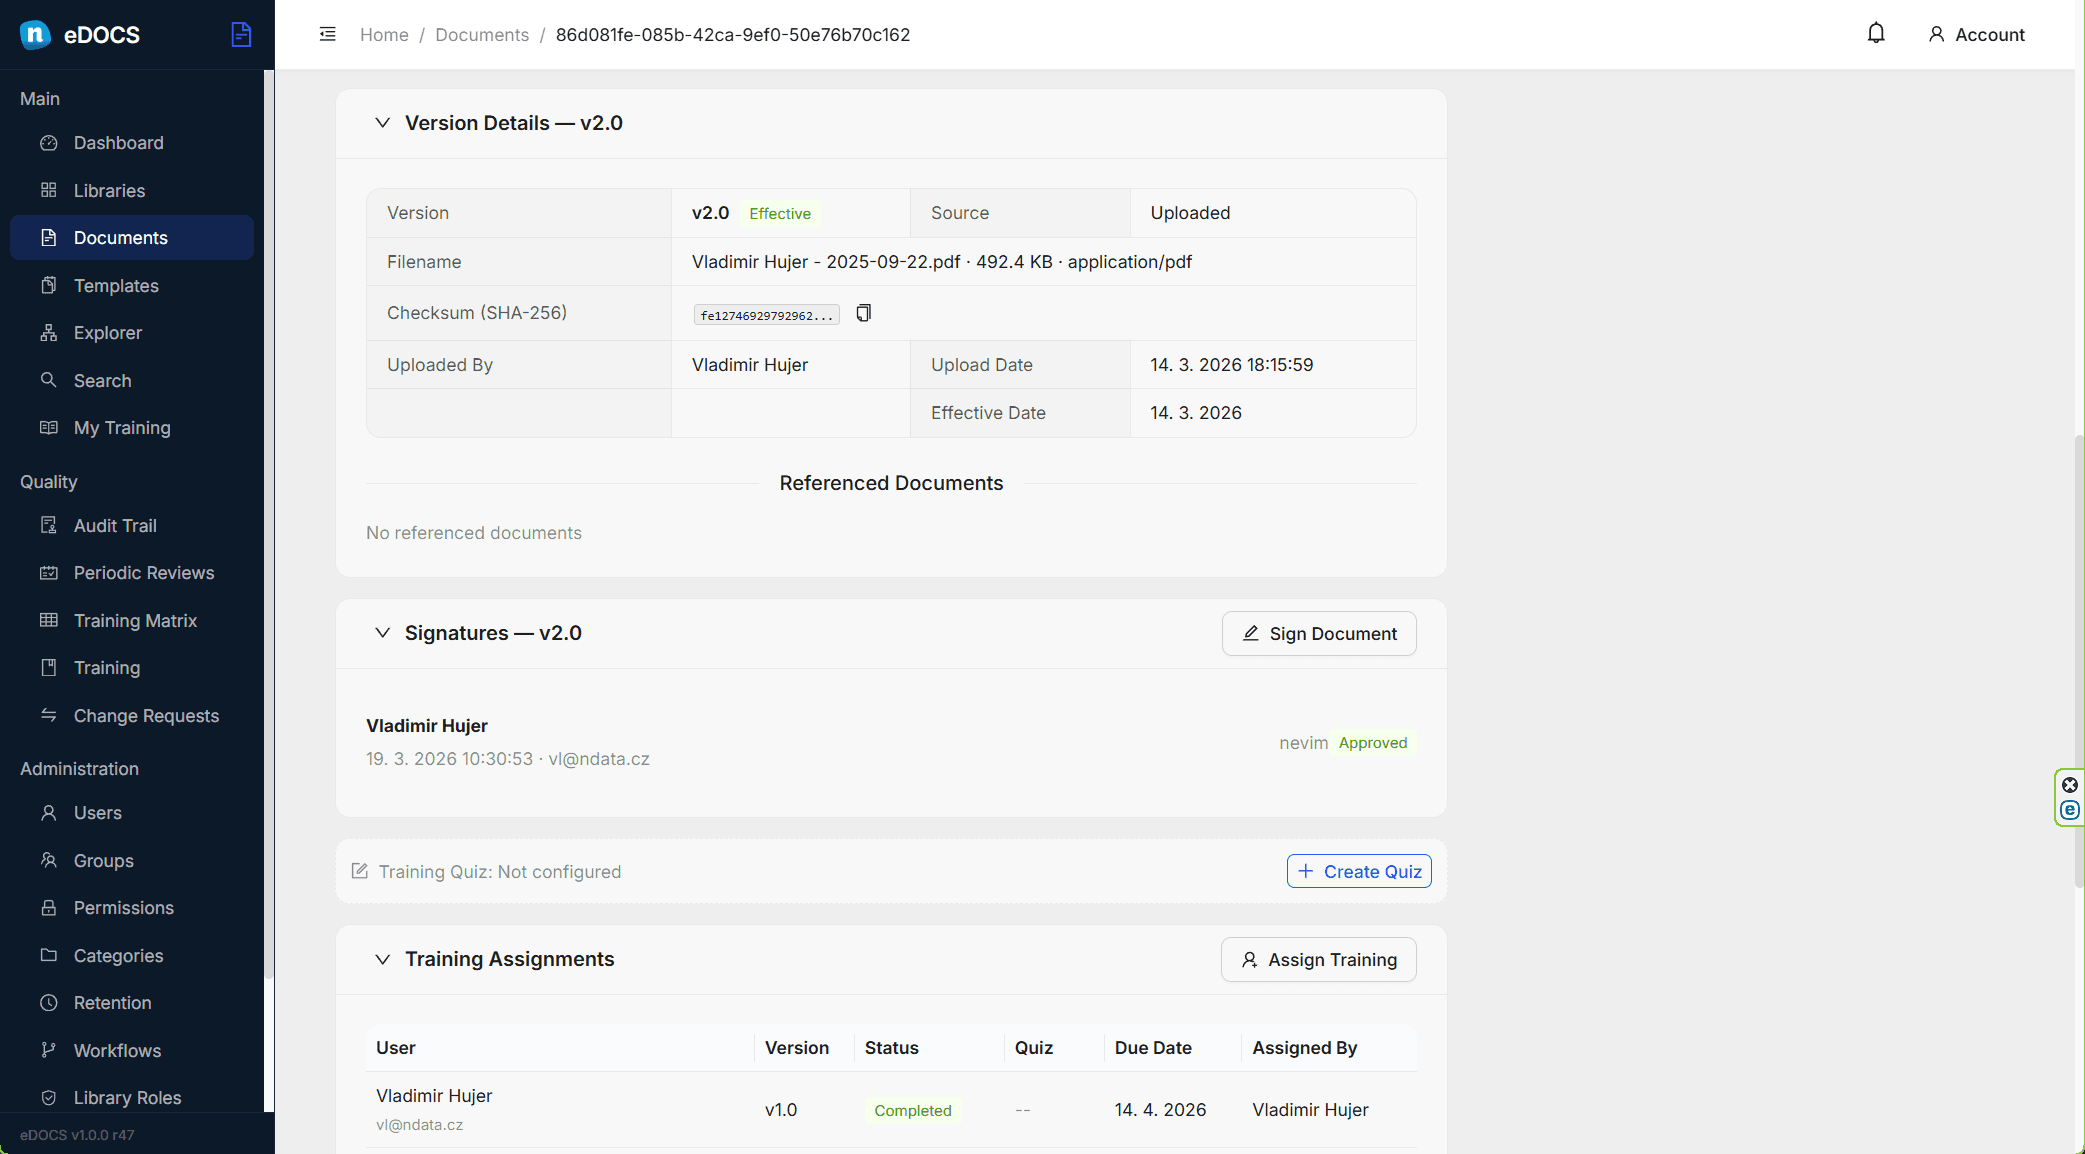Image resolution: width=2085 pixels, height=1154 pixels.
Task: Click Training Quiz: Not configured text
Action: pyautogui.click(x=499, y=872)
